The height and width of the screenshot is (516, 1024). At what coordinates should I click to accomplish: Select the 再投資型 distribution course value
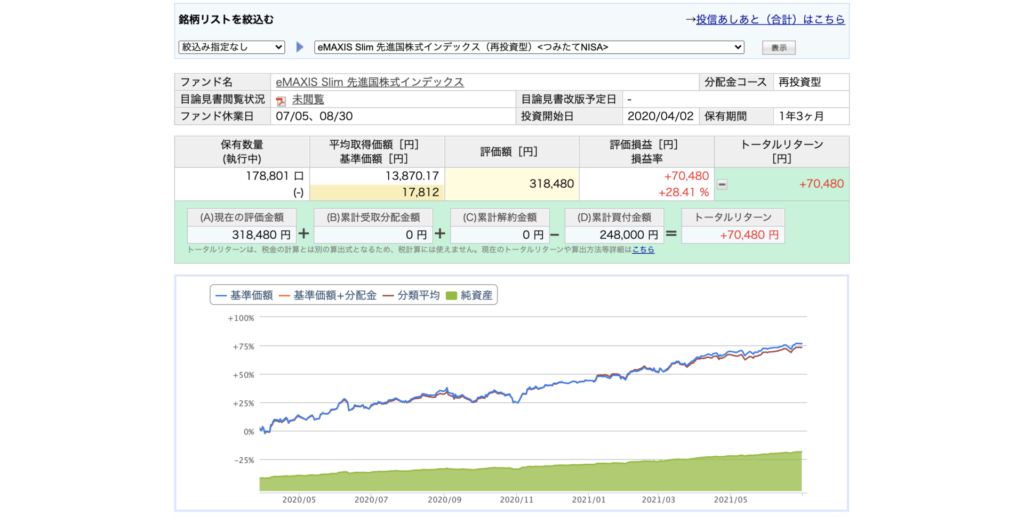(x=800, y=82)
